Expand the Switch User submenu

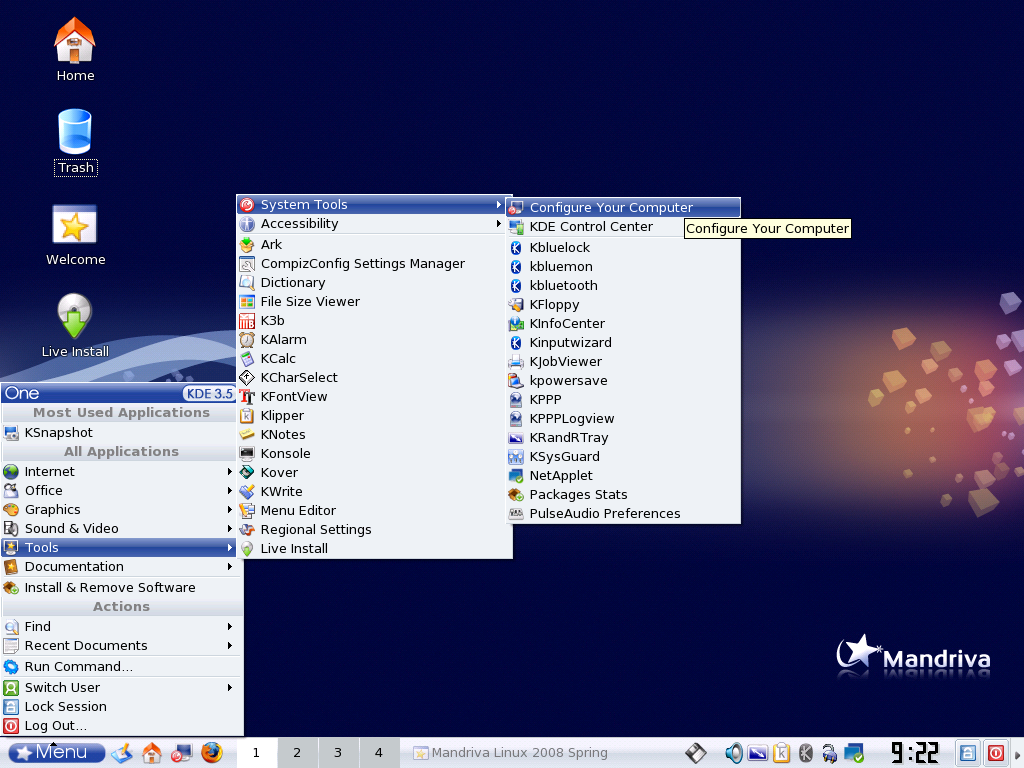click(62, 688)
